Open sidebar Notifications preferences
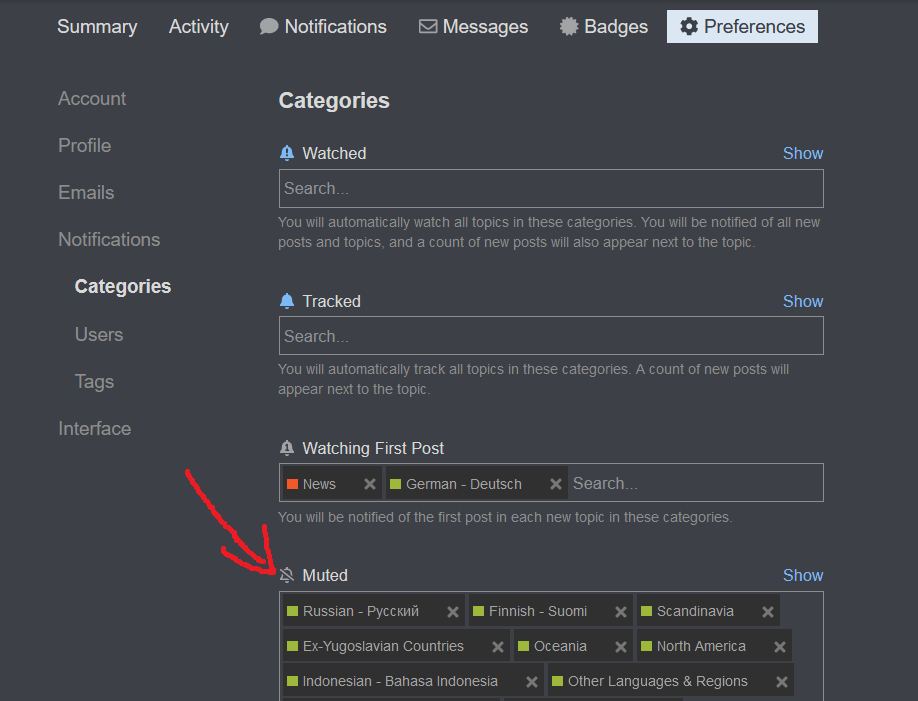 pyautogui.click(x=109, y=239)
